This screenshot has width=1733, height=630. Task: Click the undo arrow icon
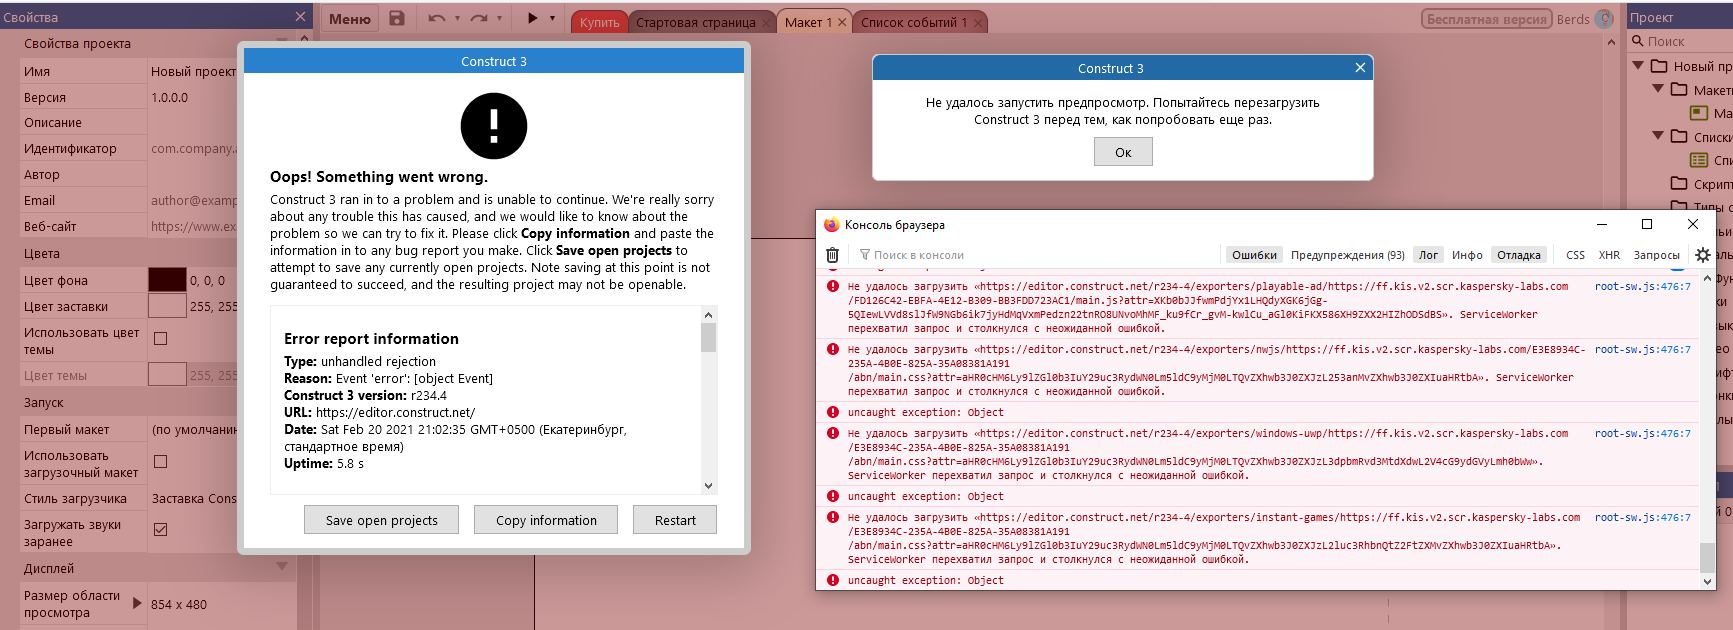[437, 18]
